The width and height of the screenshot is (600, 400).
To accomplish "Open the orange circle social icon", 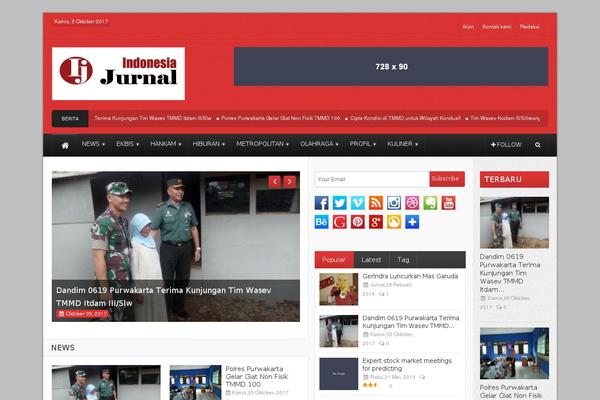I will click(394, 222).
